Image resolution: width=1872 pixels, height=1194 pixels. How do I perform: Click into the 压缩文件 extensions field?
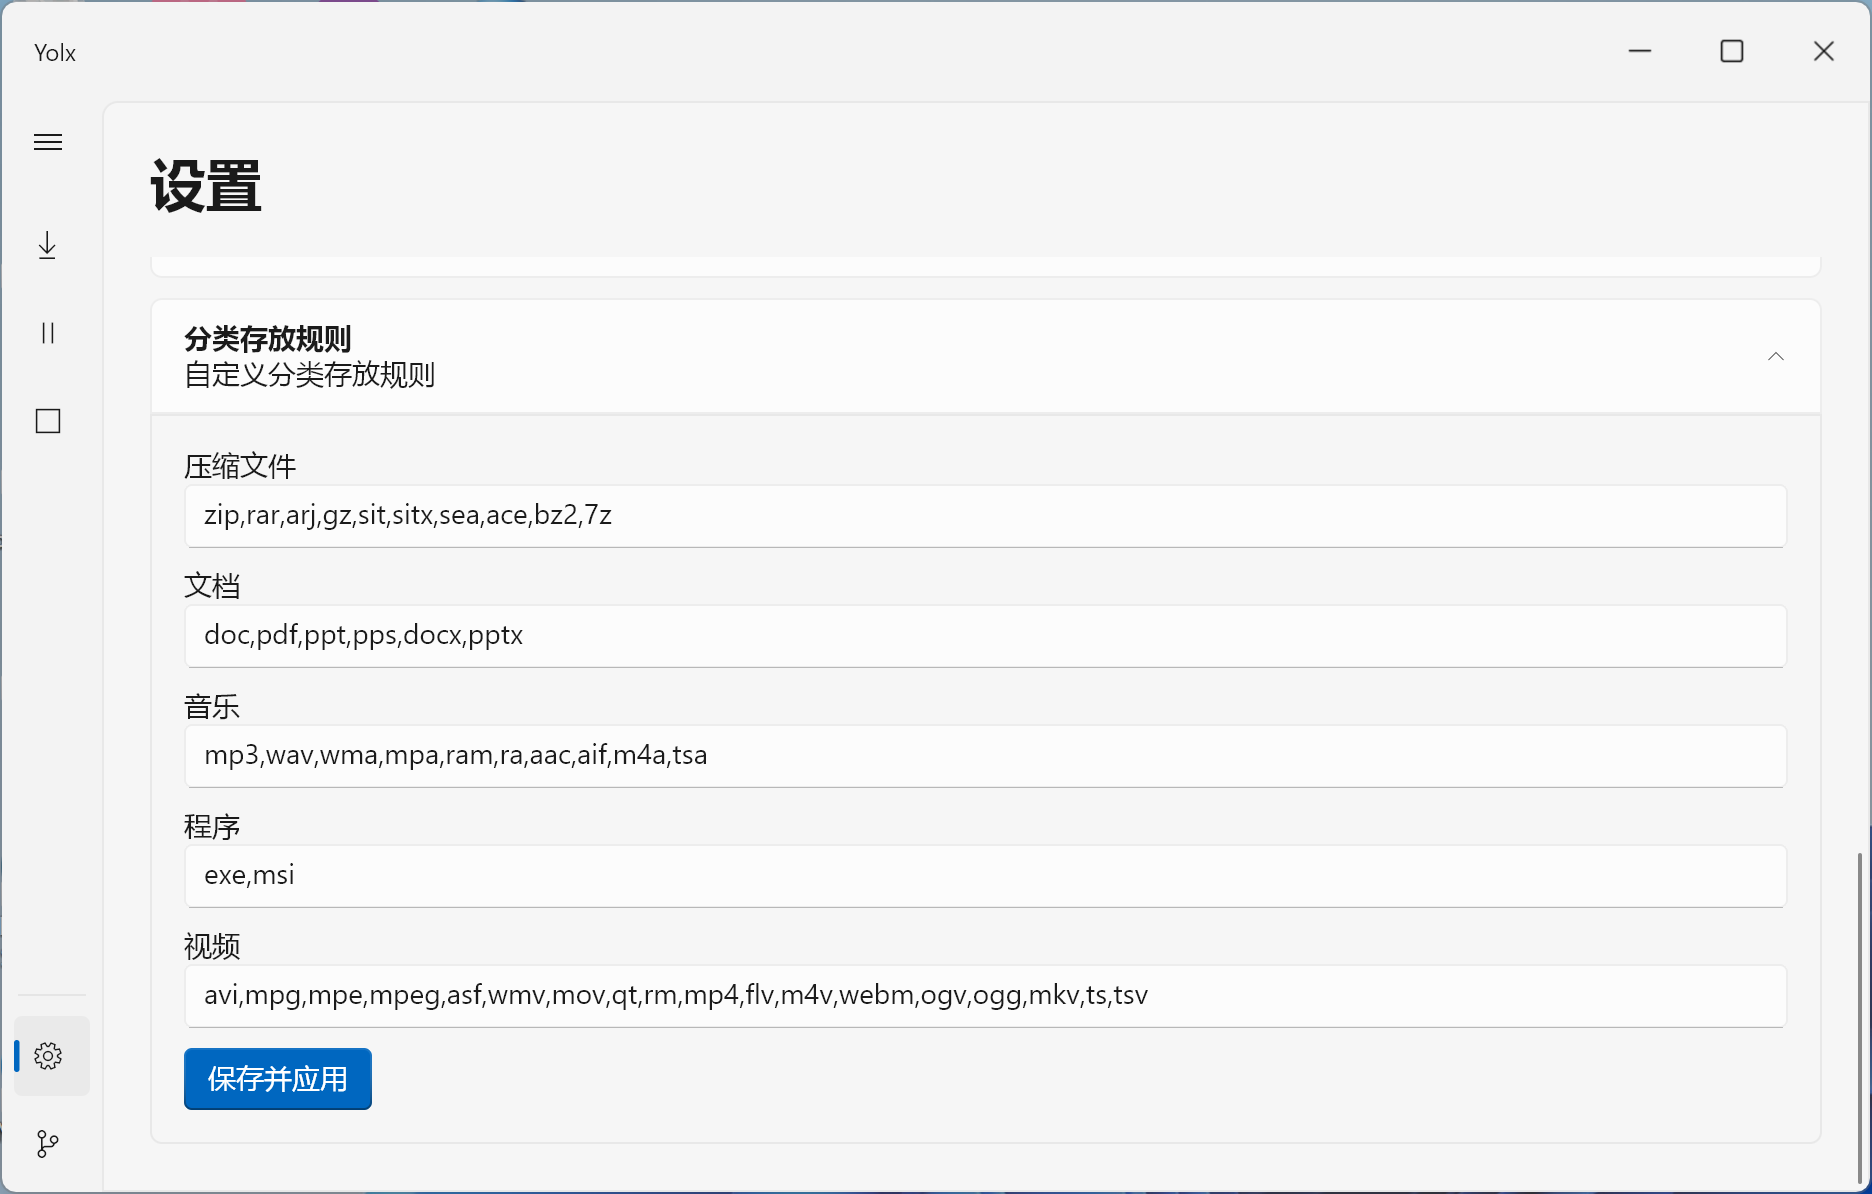coord(984,516)
